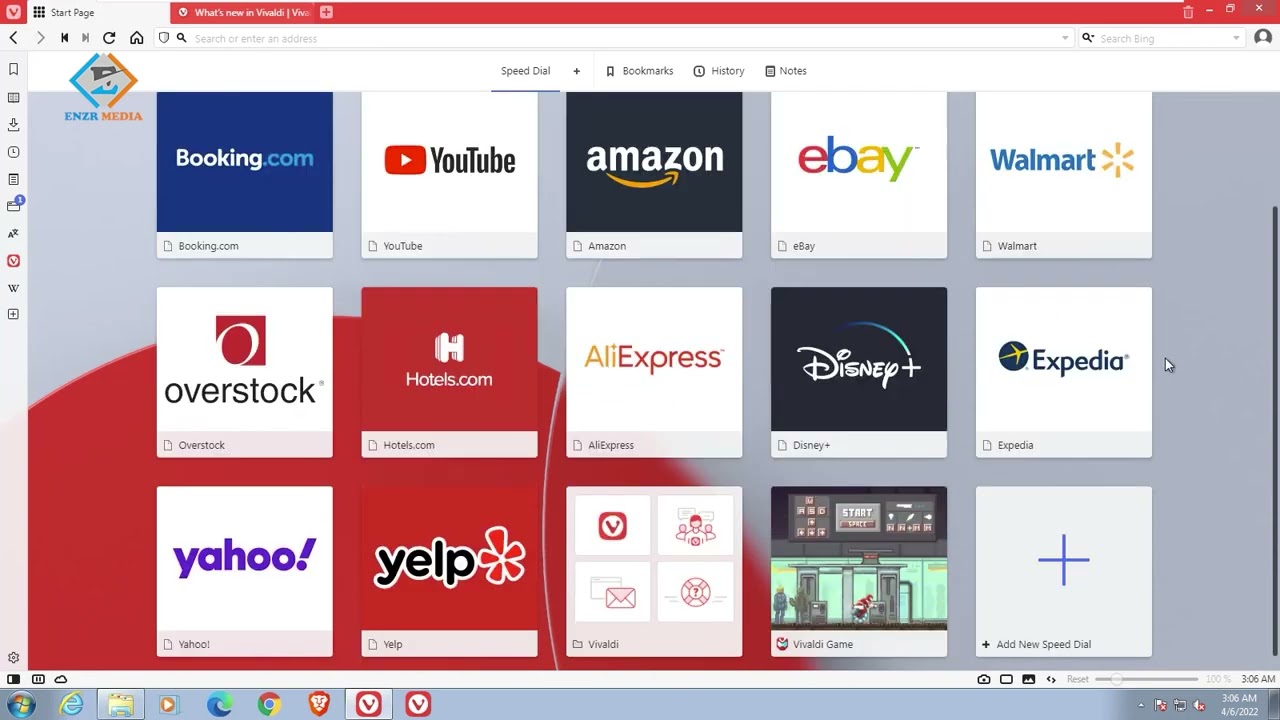Open the Amazon speed dial

[654, 175]
